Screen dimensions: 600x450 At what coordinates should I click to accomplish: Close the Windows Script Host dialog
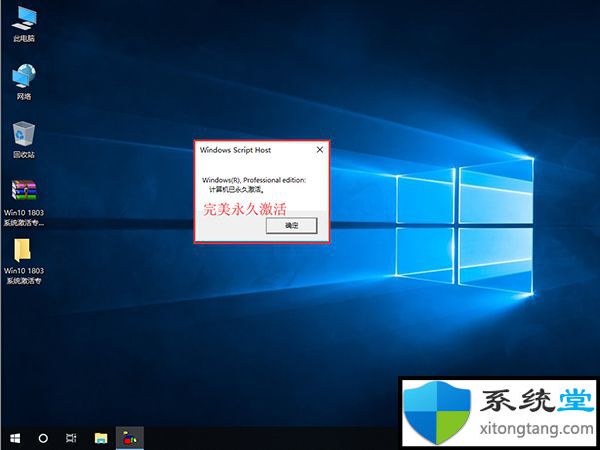[320, 150]
